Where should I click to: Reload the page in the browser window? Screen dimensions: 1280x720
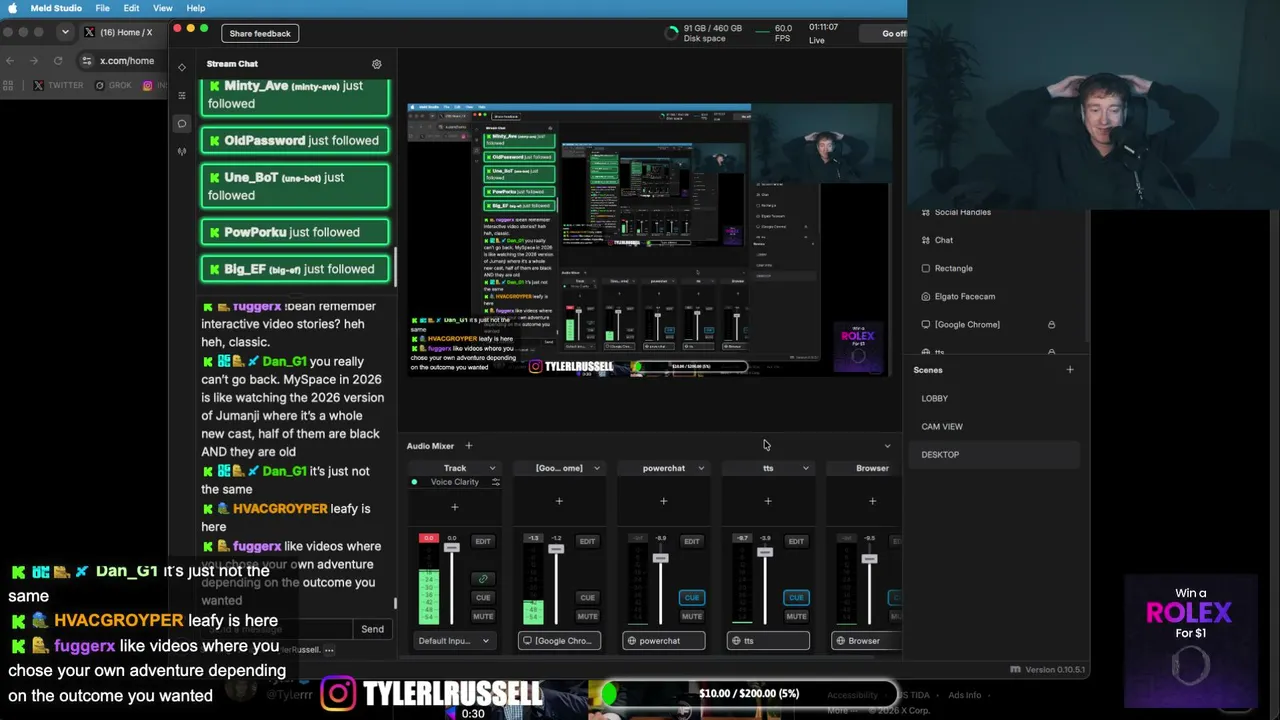coord(58,61)
